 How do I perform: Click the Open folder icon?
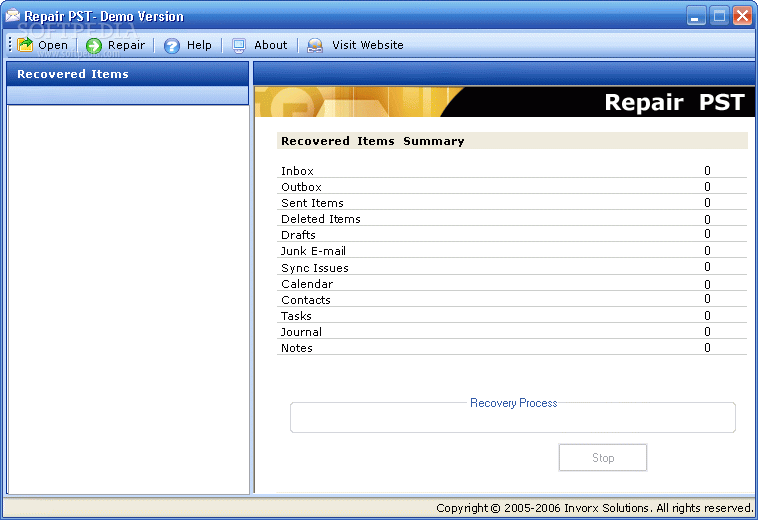pyautogui.click(x=25, y=45)
